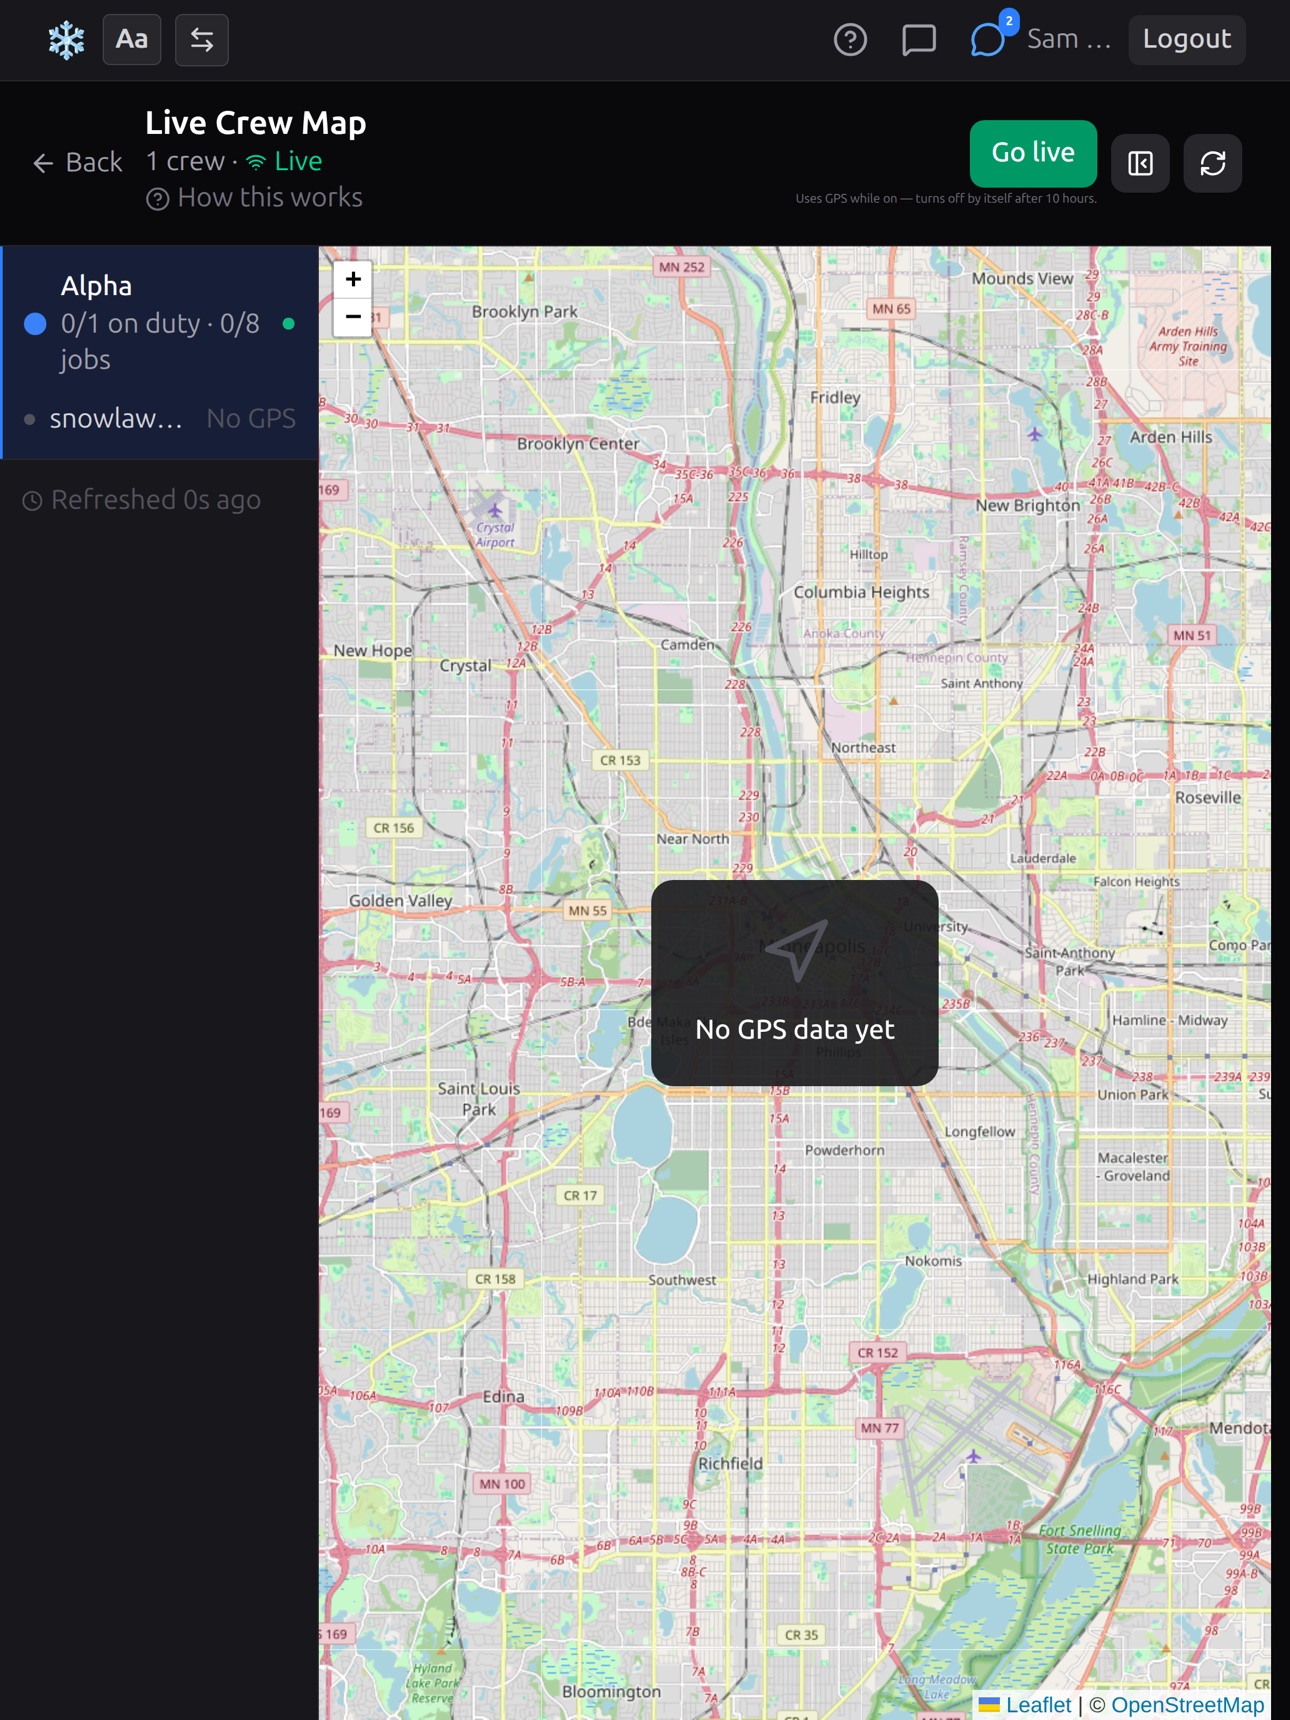Go back using the Back arrow
Viewport: 1290px width, 1720px height.
point(77,163)
